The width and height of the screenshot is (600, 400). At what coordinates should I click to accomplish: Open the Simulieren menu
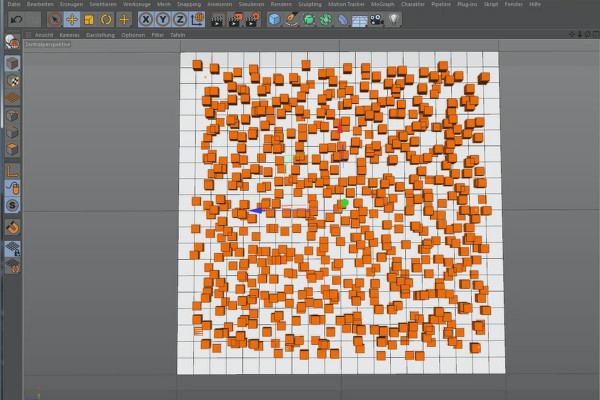[251, 4]
